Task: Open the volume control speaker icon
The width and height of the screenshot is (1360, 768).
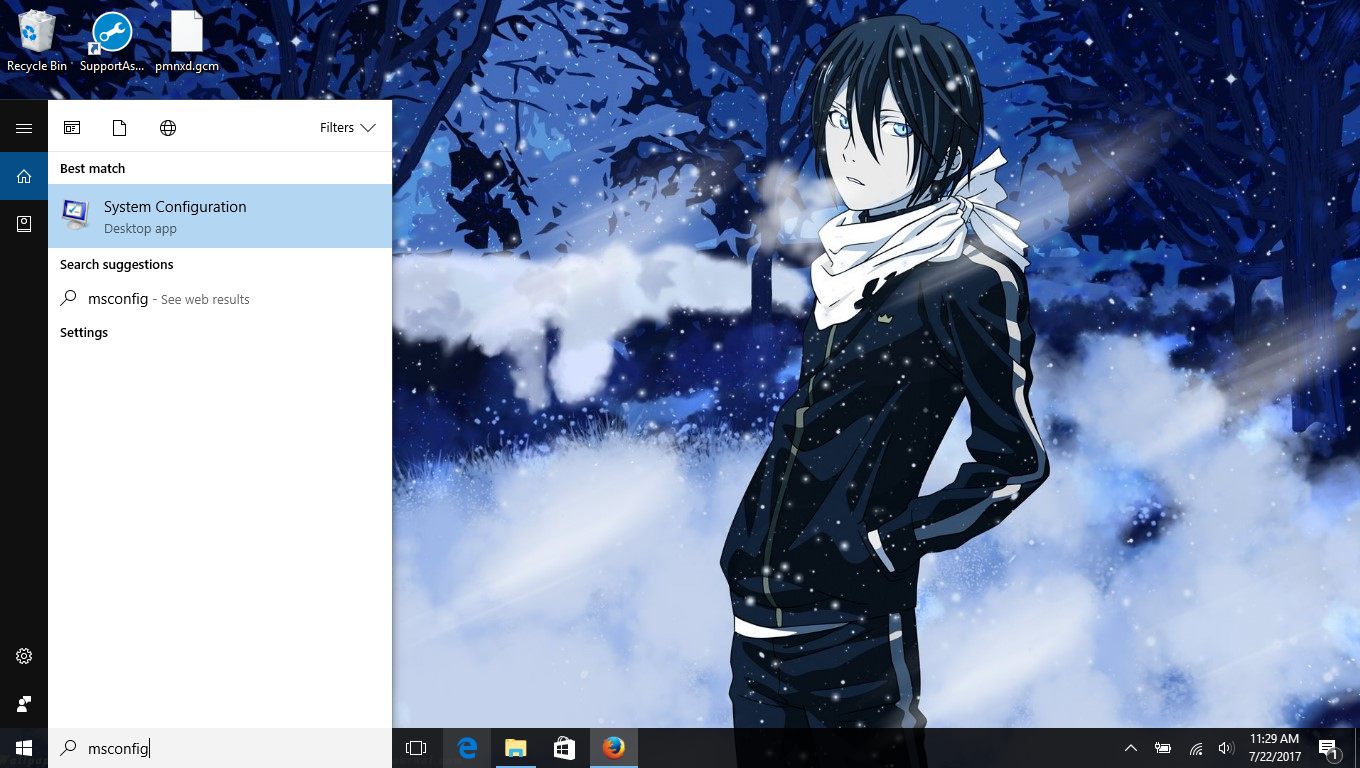Action: (x=1226, y=748)
